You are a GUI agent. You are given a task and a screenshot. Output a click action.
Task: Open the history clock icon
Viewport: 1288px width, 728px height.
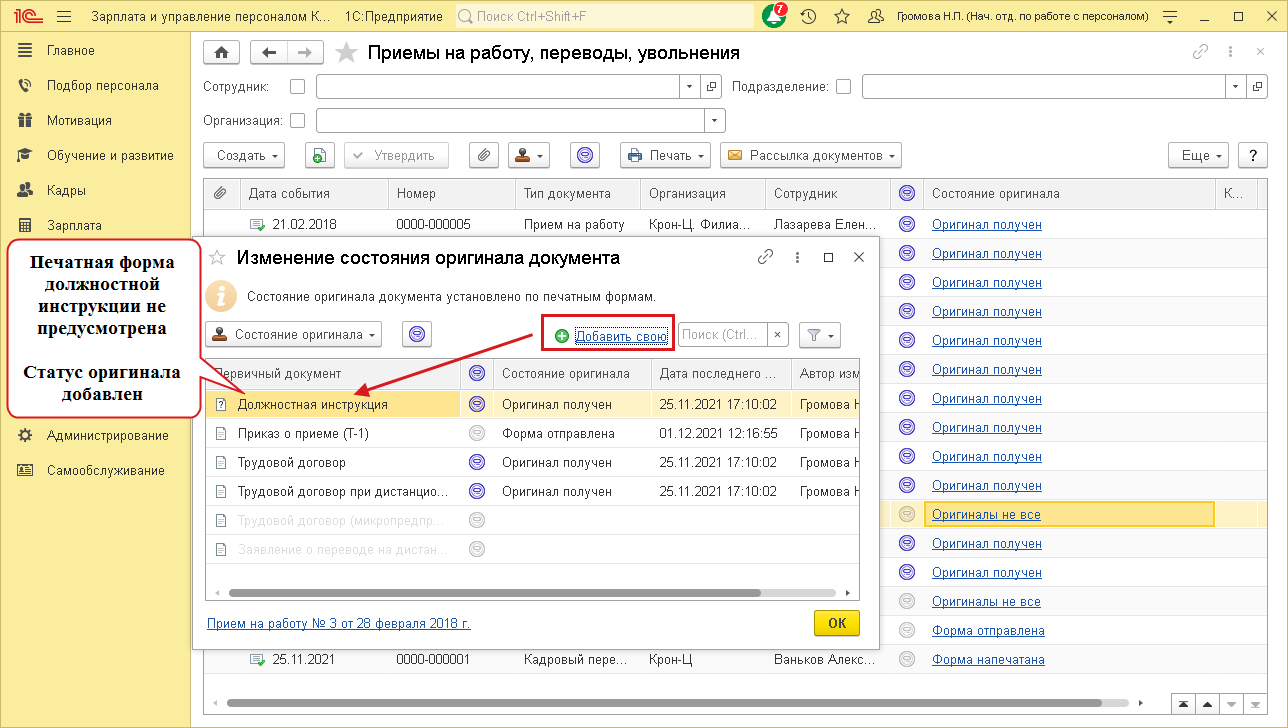(x=808, y=16)
